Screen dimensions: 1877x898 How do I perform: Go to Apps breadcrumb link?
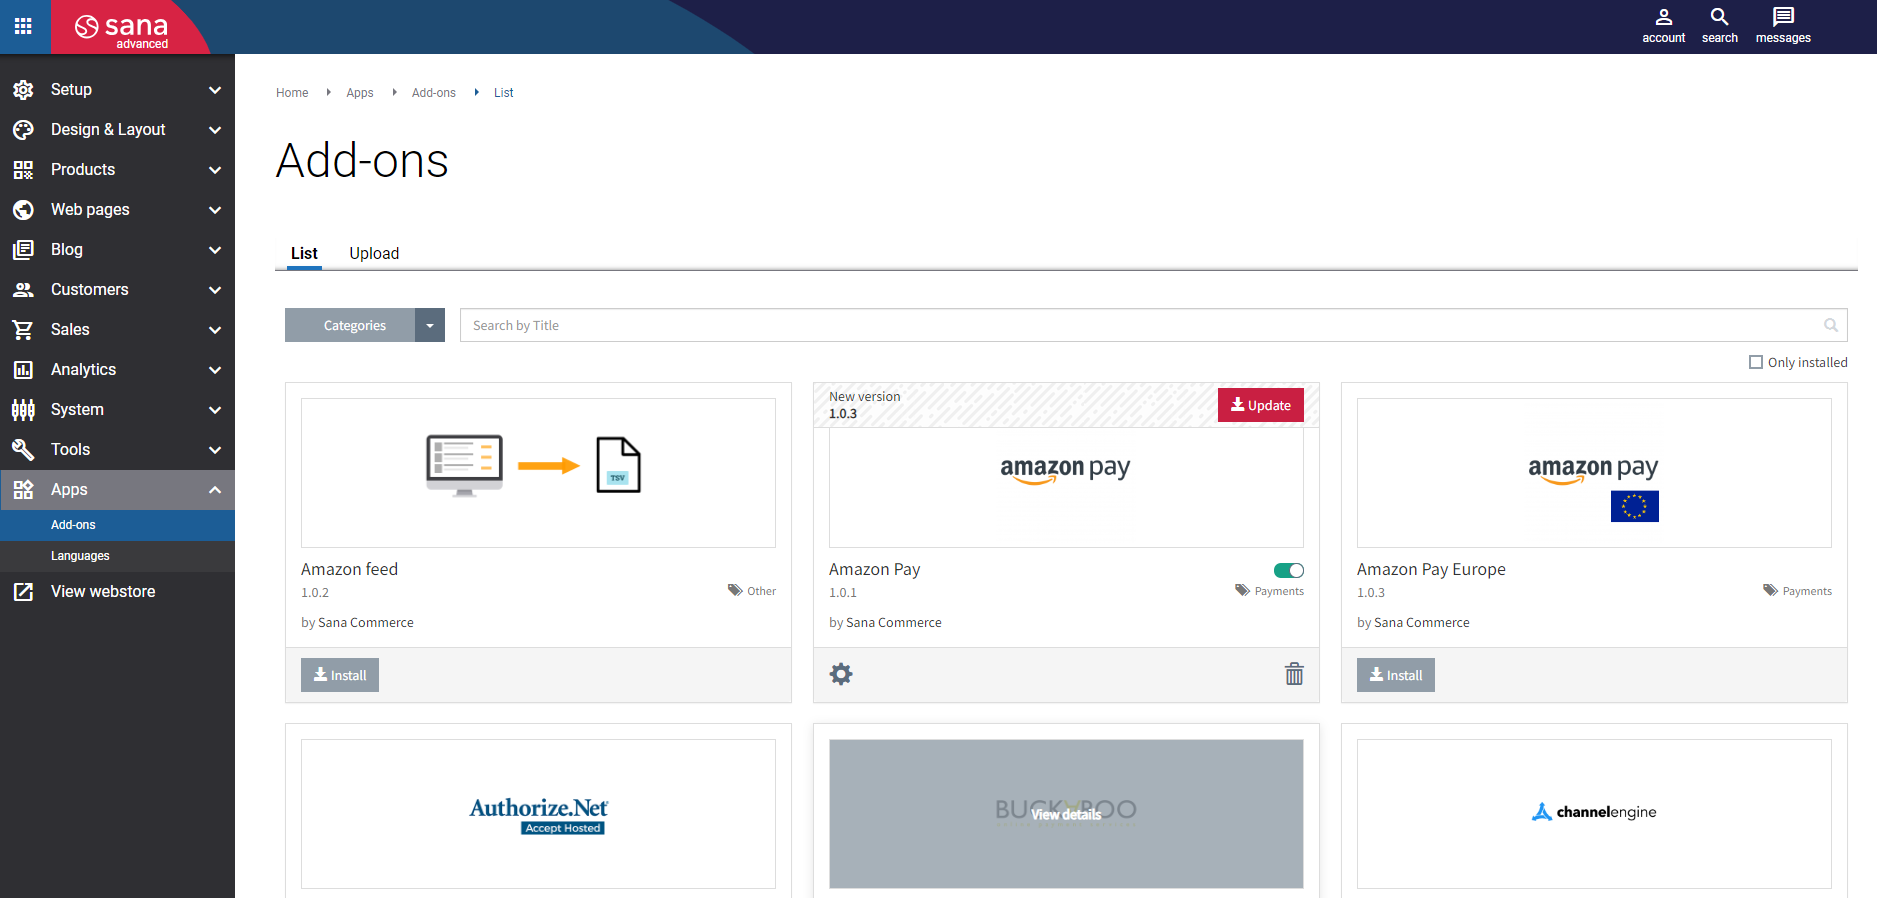click(360, 93)
